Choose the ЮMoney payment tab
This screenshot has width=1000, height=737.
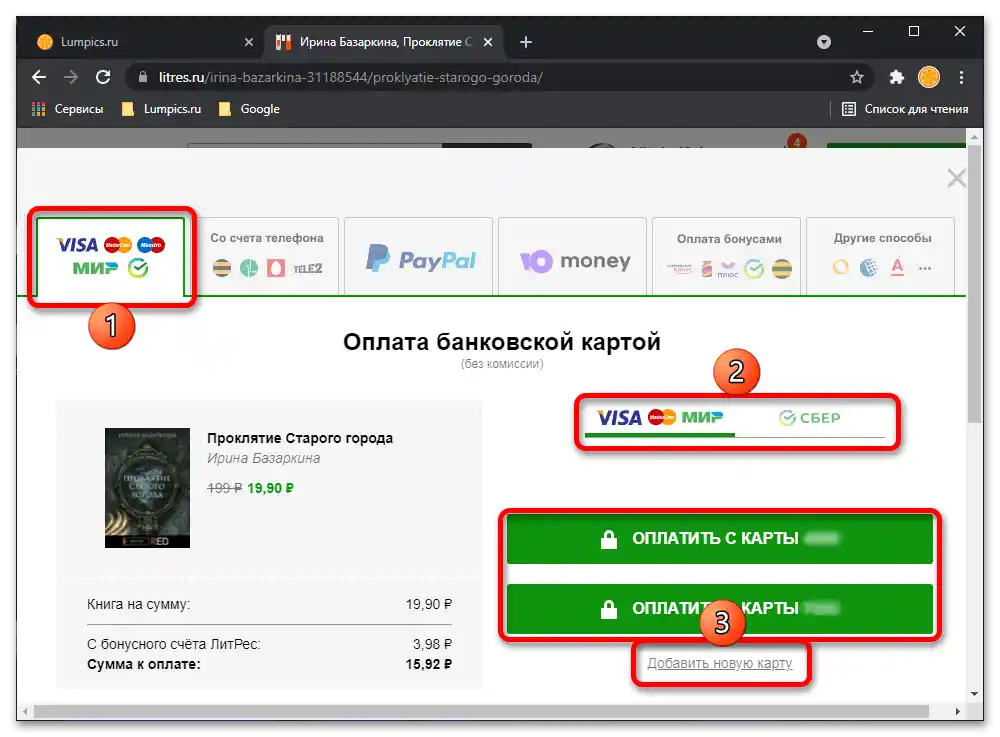click(572, 256)
